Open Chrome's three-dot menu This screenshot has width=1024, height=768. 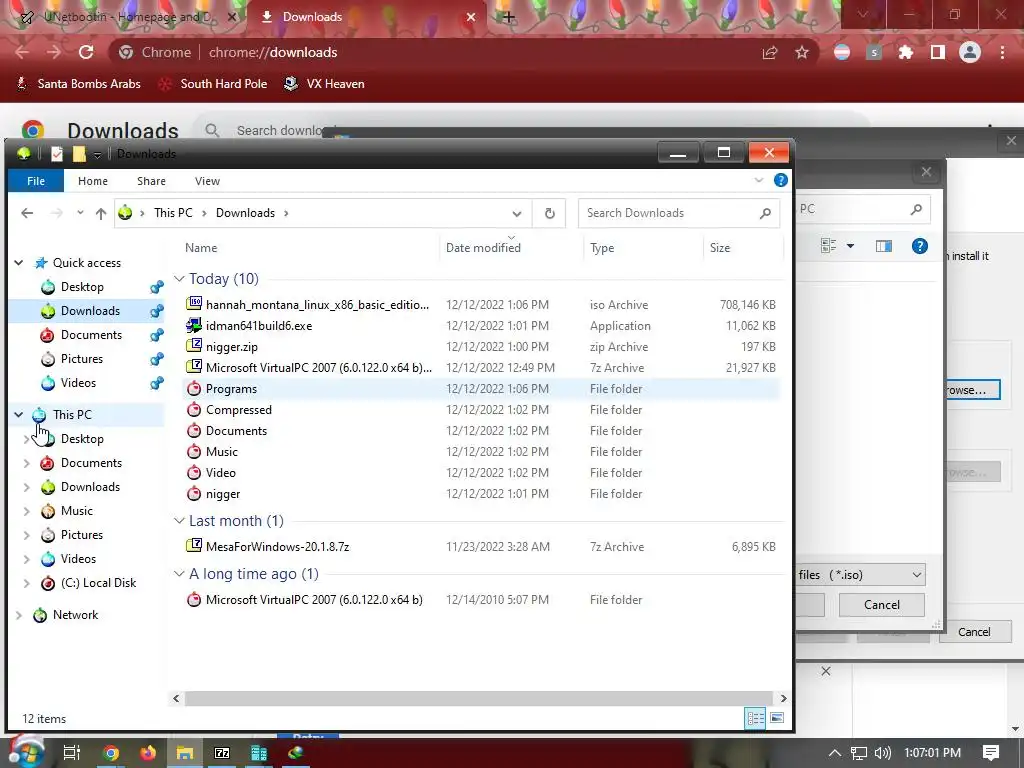coord(1002,52)
